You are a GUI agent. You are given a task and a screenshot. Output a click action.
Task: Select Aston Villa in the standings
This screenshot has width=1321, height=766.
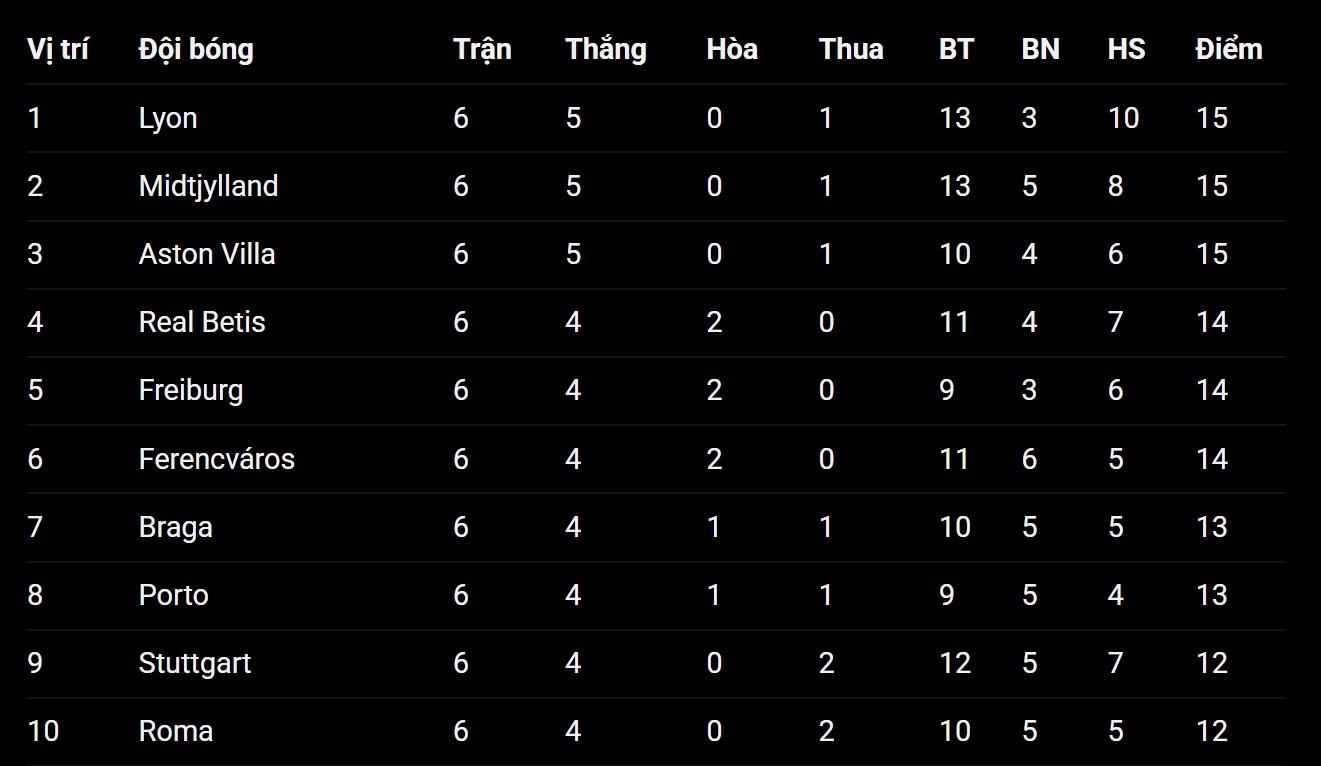(207, 254)
